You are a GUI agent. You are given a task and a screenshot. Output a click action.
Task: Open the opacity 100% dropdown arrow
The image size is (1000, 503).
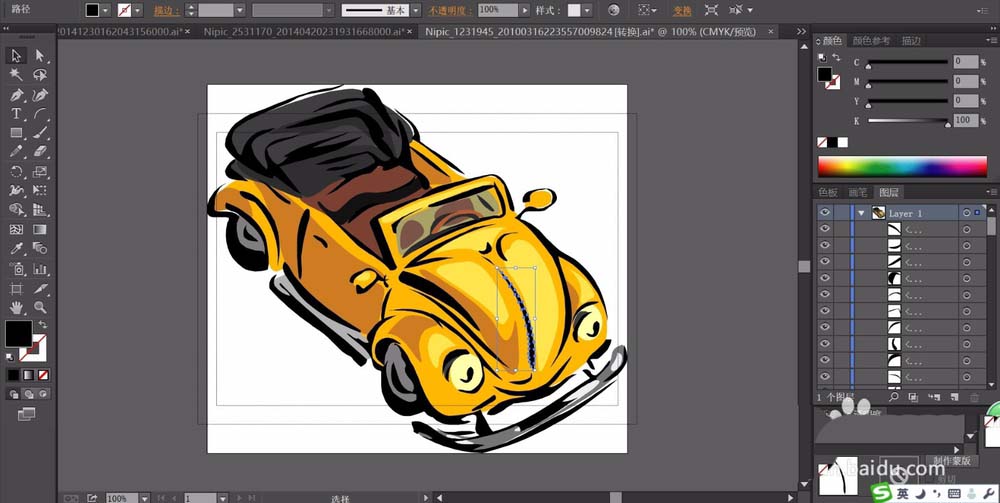point(525,10)
